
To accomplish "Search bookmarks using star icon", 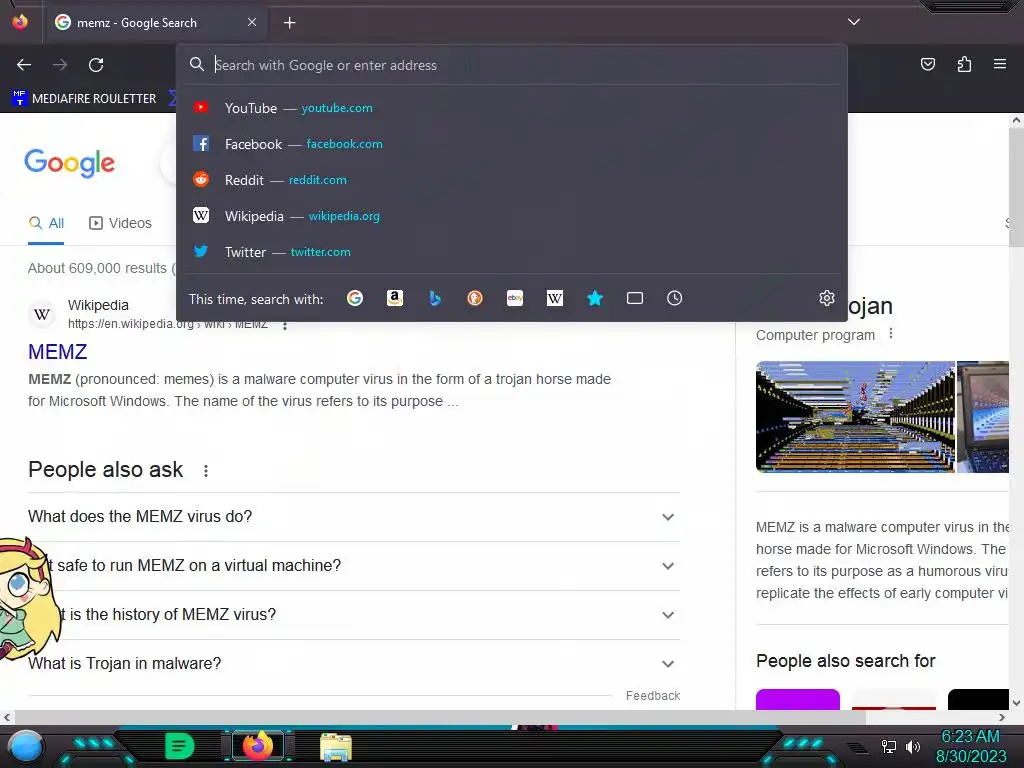I will [594, 298].
